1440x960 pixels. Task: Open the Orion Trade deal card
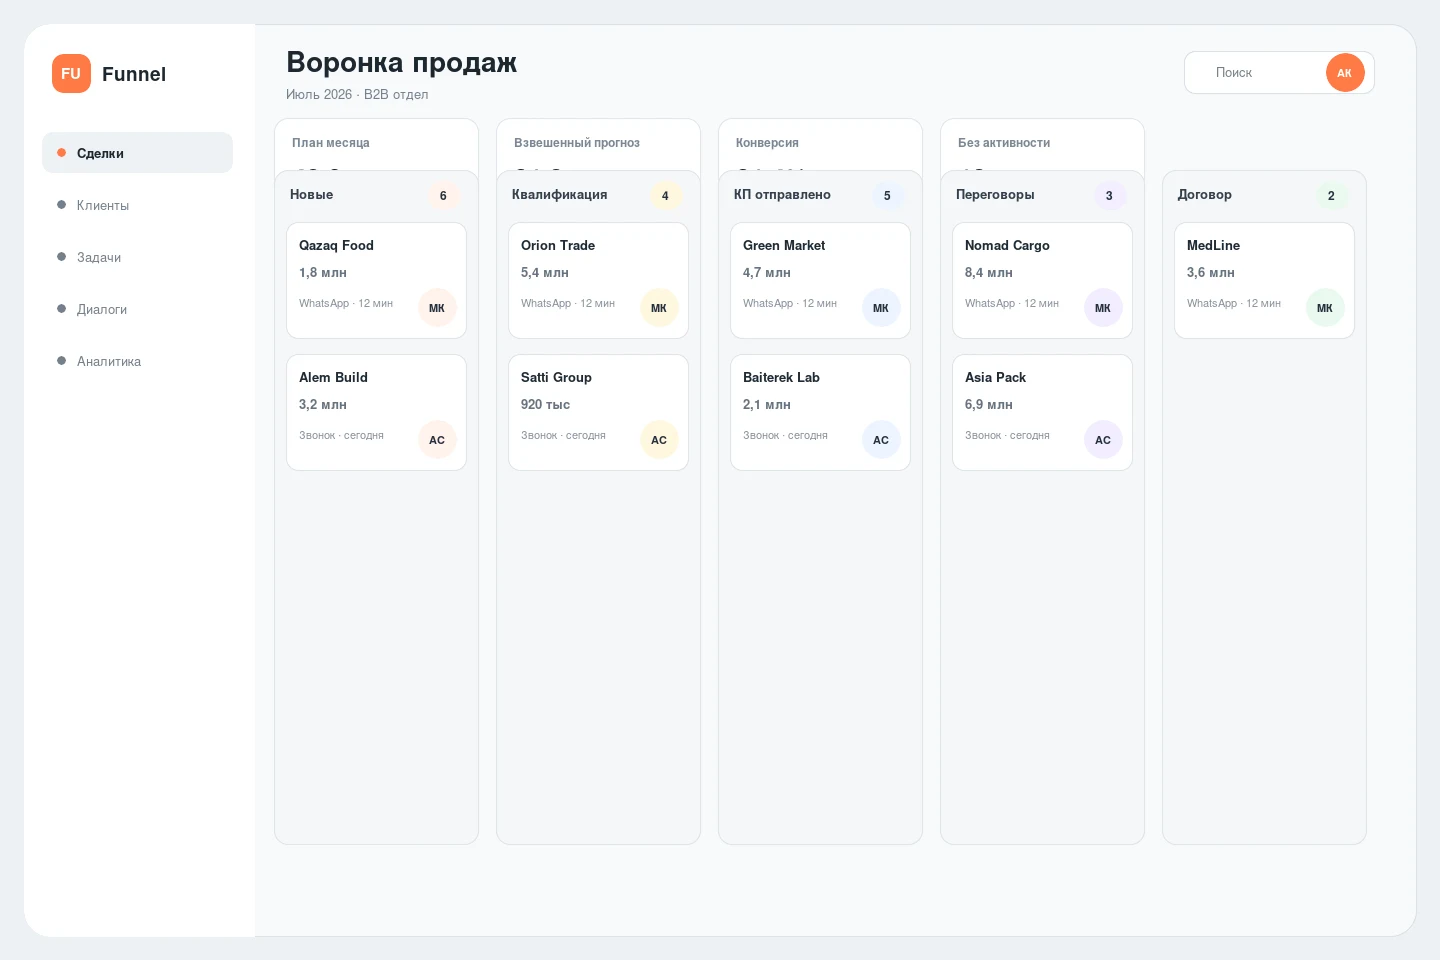[x=598, y=281]
